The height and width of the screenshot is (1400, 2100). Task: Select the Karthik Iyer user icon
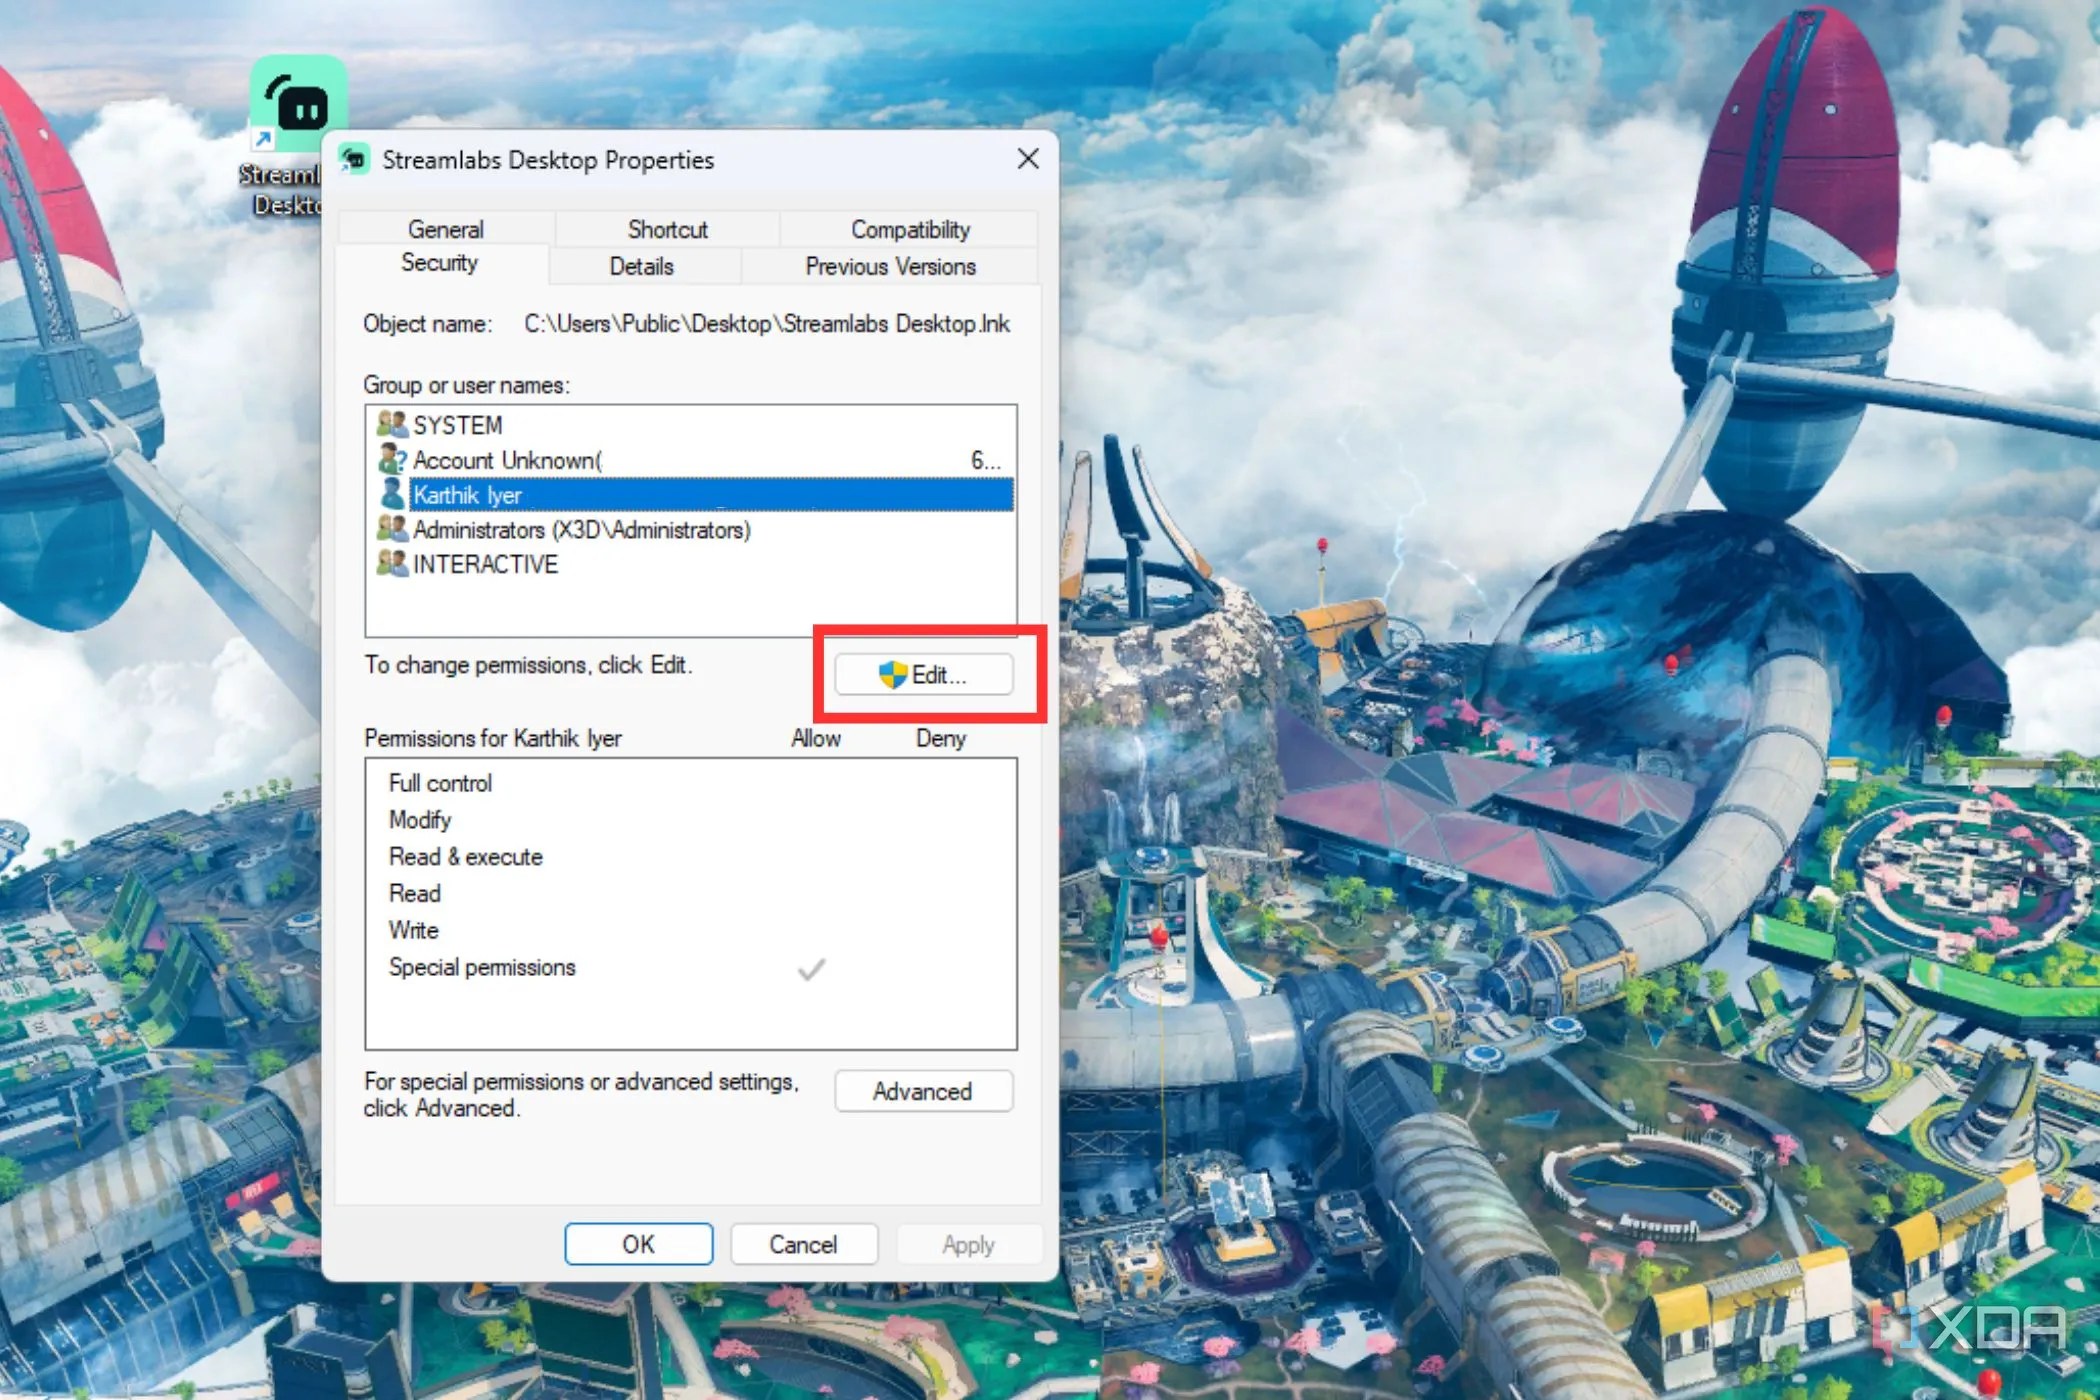(390, 494)
